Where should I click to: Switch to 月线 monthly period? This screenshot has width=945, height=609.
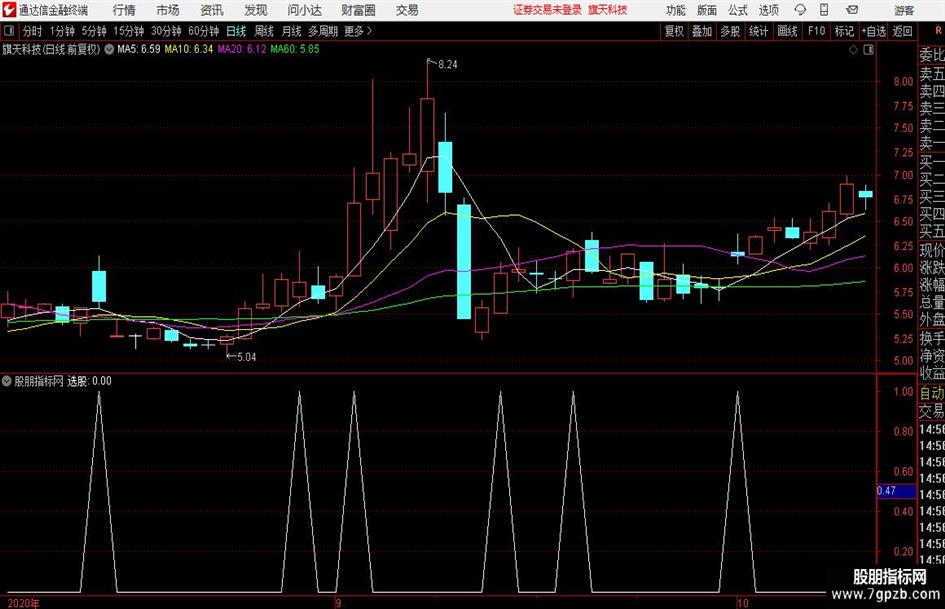coord(291,31)
